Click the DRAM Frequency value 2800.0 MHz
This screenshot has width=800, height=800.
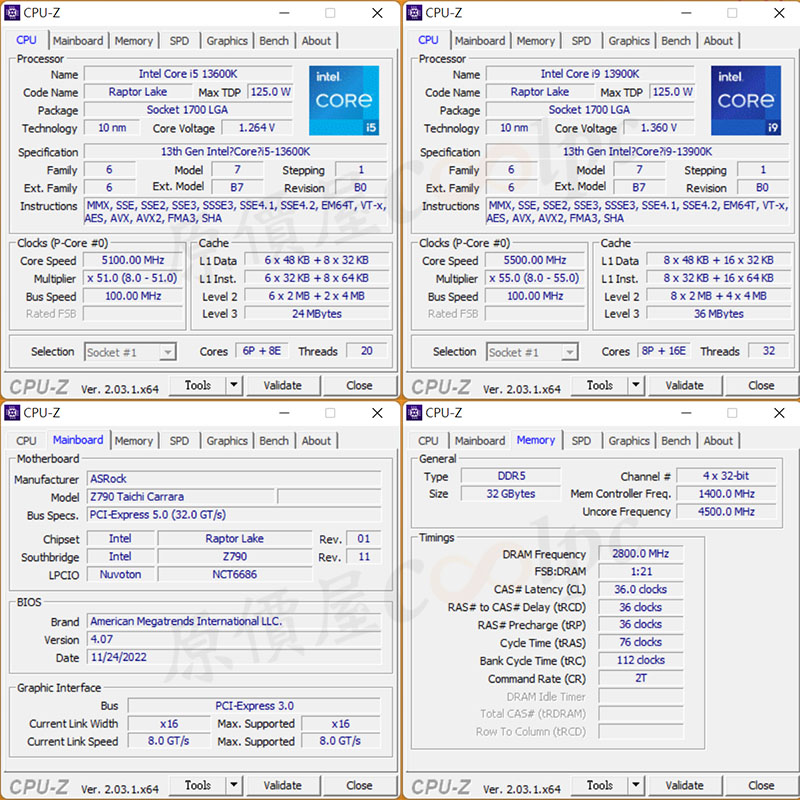coord(641,554)
